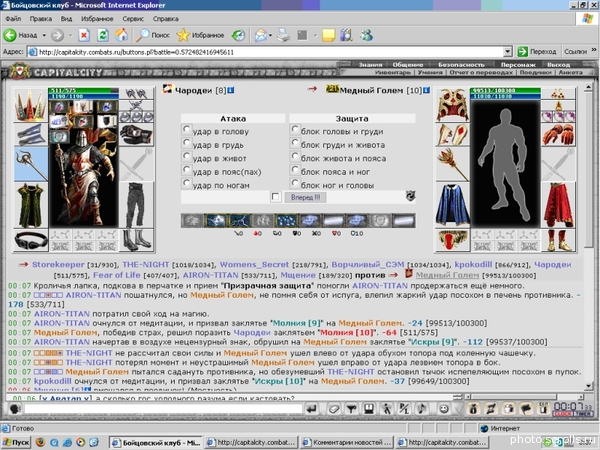Click the Mail envelope icon

pos(261,35)
